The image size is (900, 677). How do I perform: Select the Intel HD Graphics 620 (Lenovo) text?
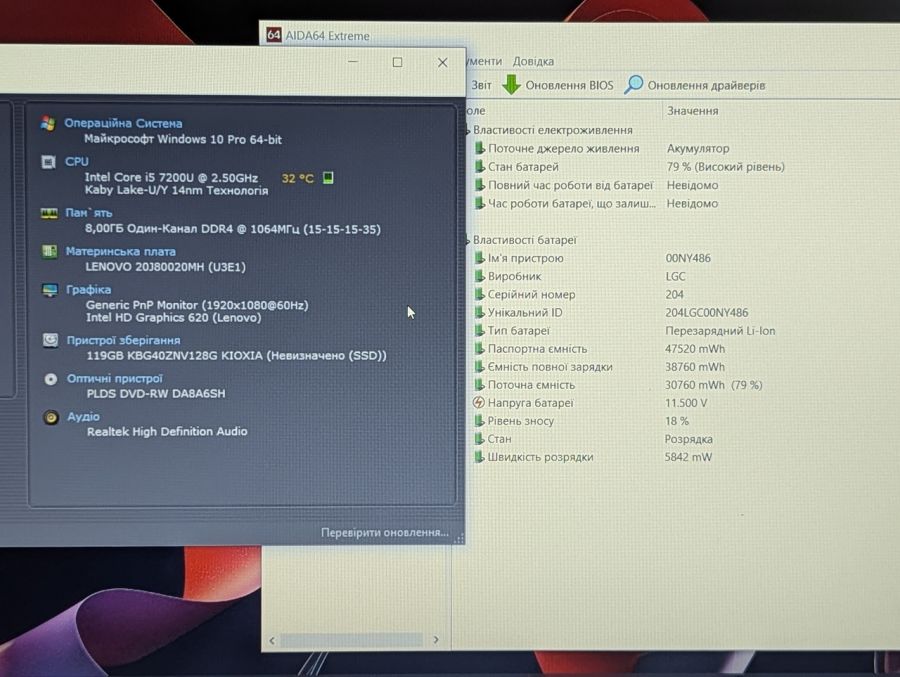173,318
